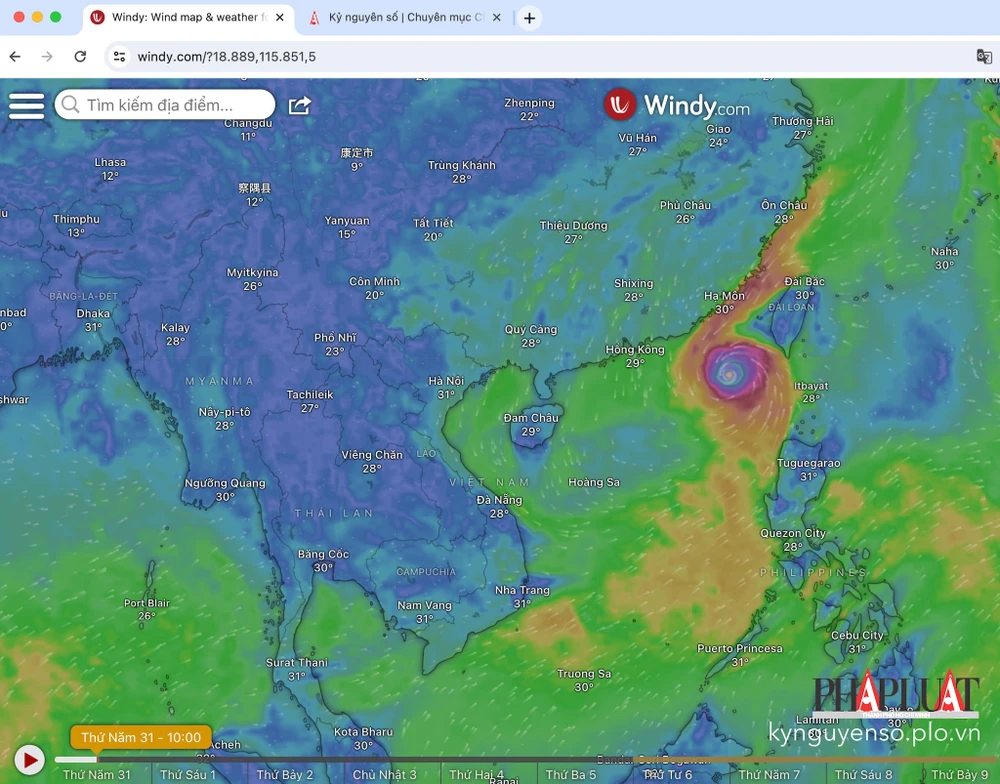Open a new browser tab
This screenshot has height=784, width=1000.
pyautogui.click(x=529, y=18)
